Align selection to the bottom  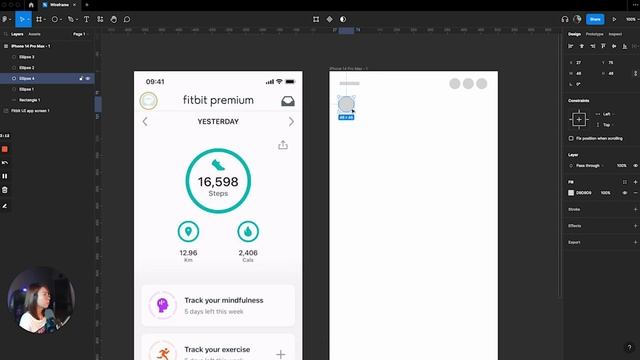(625, 46)
